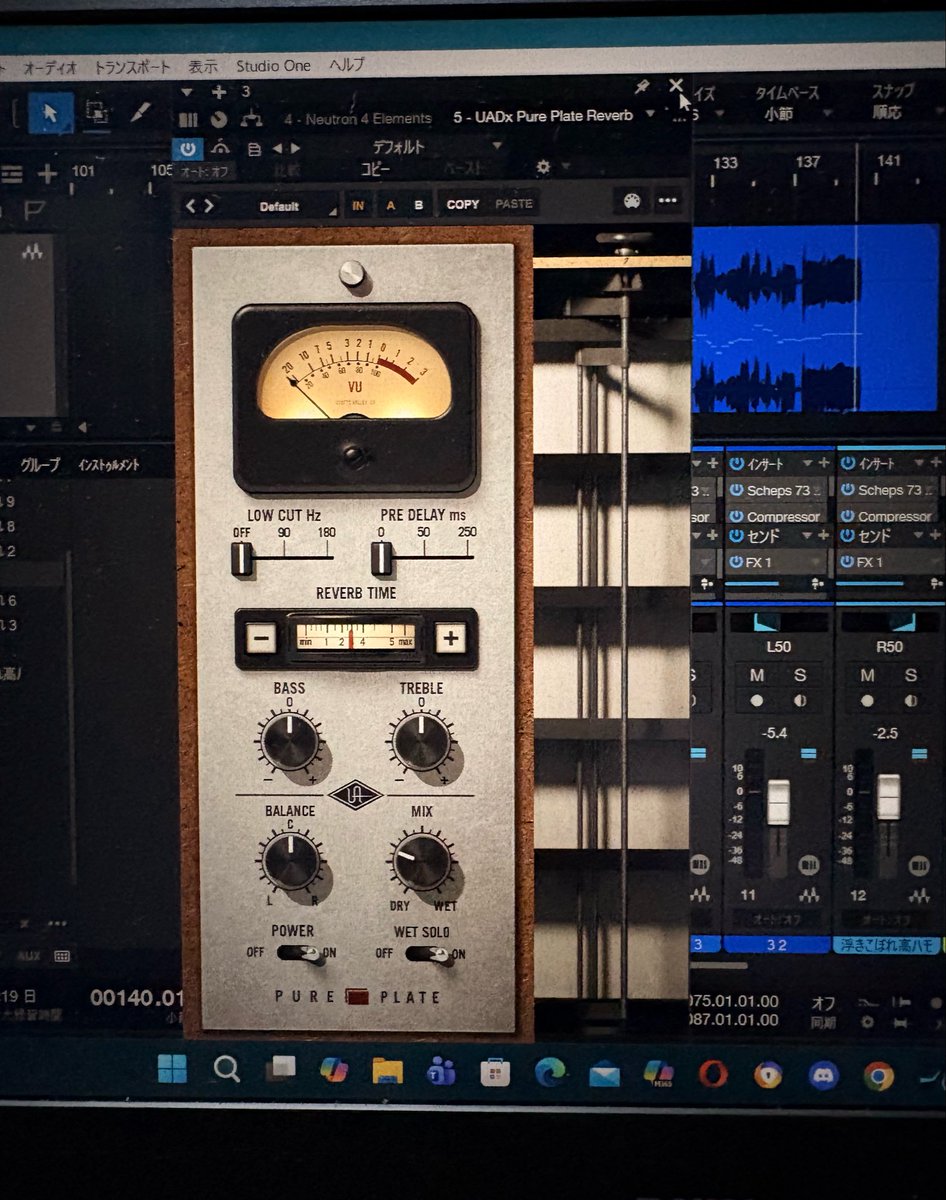This screenshot has height=1200, width=946.
Task: Click the add track plus icon
Action: tap(46, 174)
